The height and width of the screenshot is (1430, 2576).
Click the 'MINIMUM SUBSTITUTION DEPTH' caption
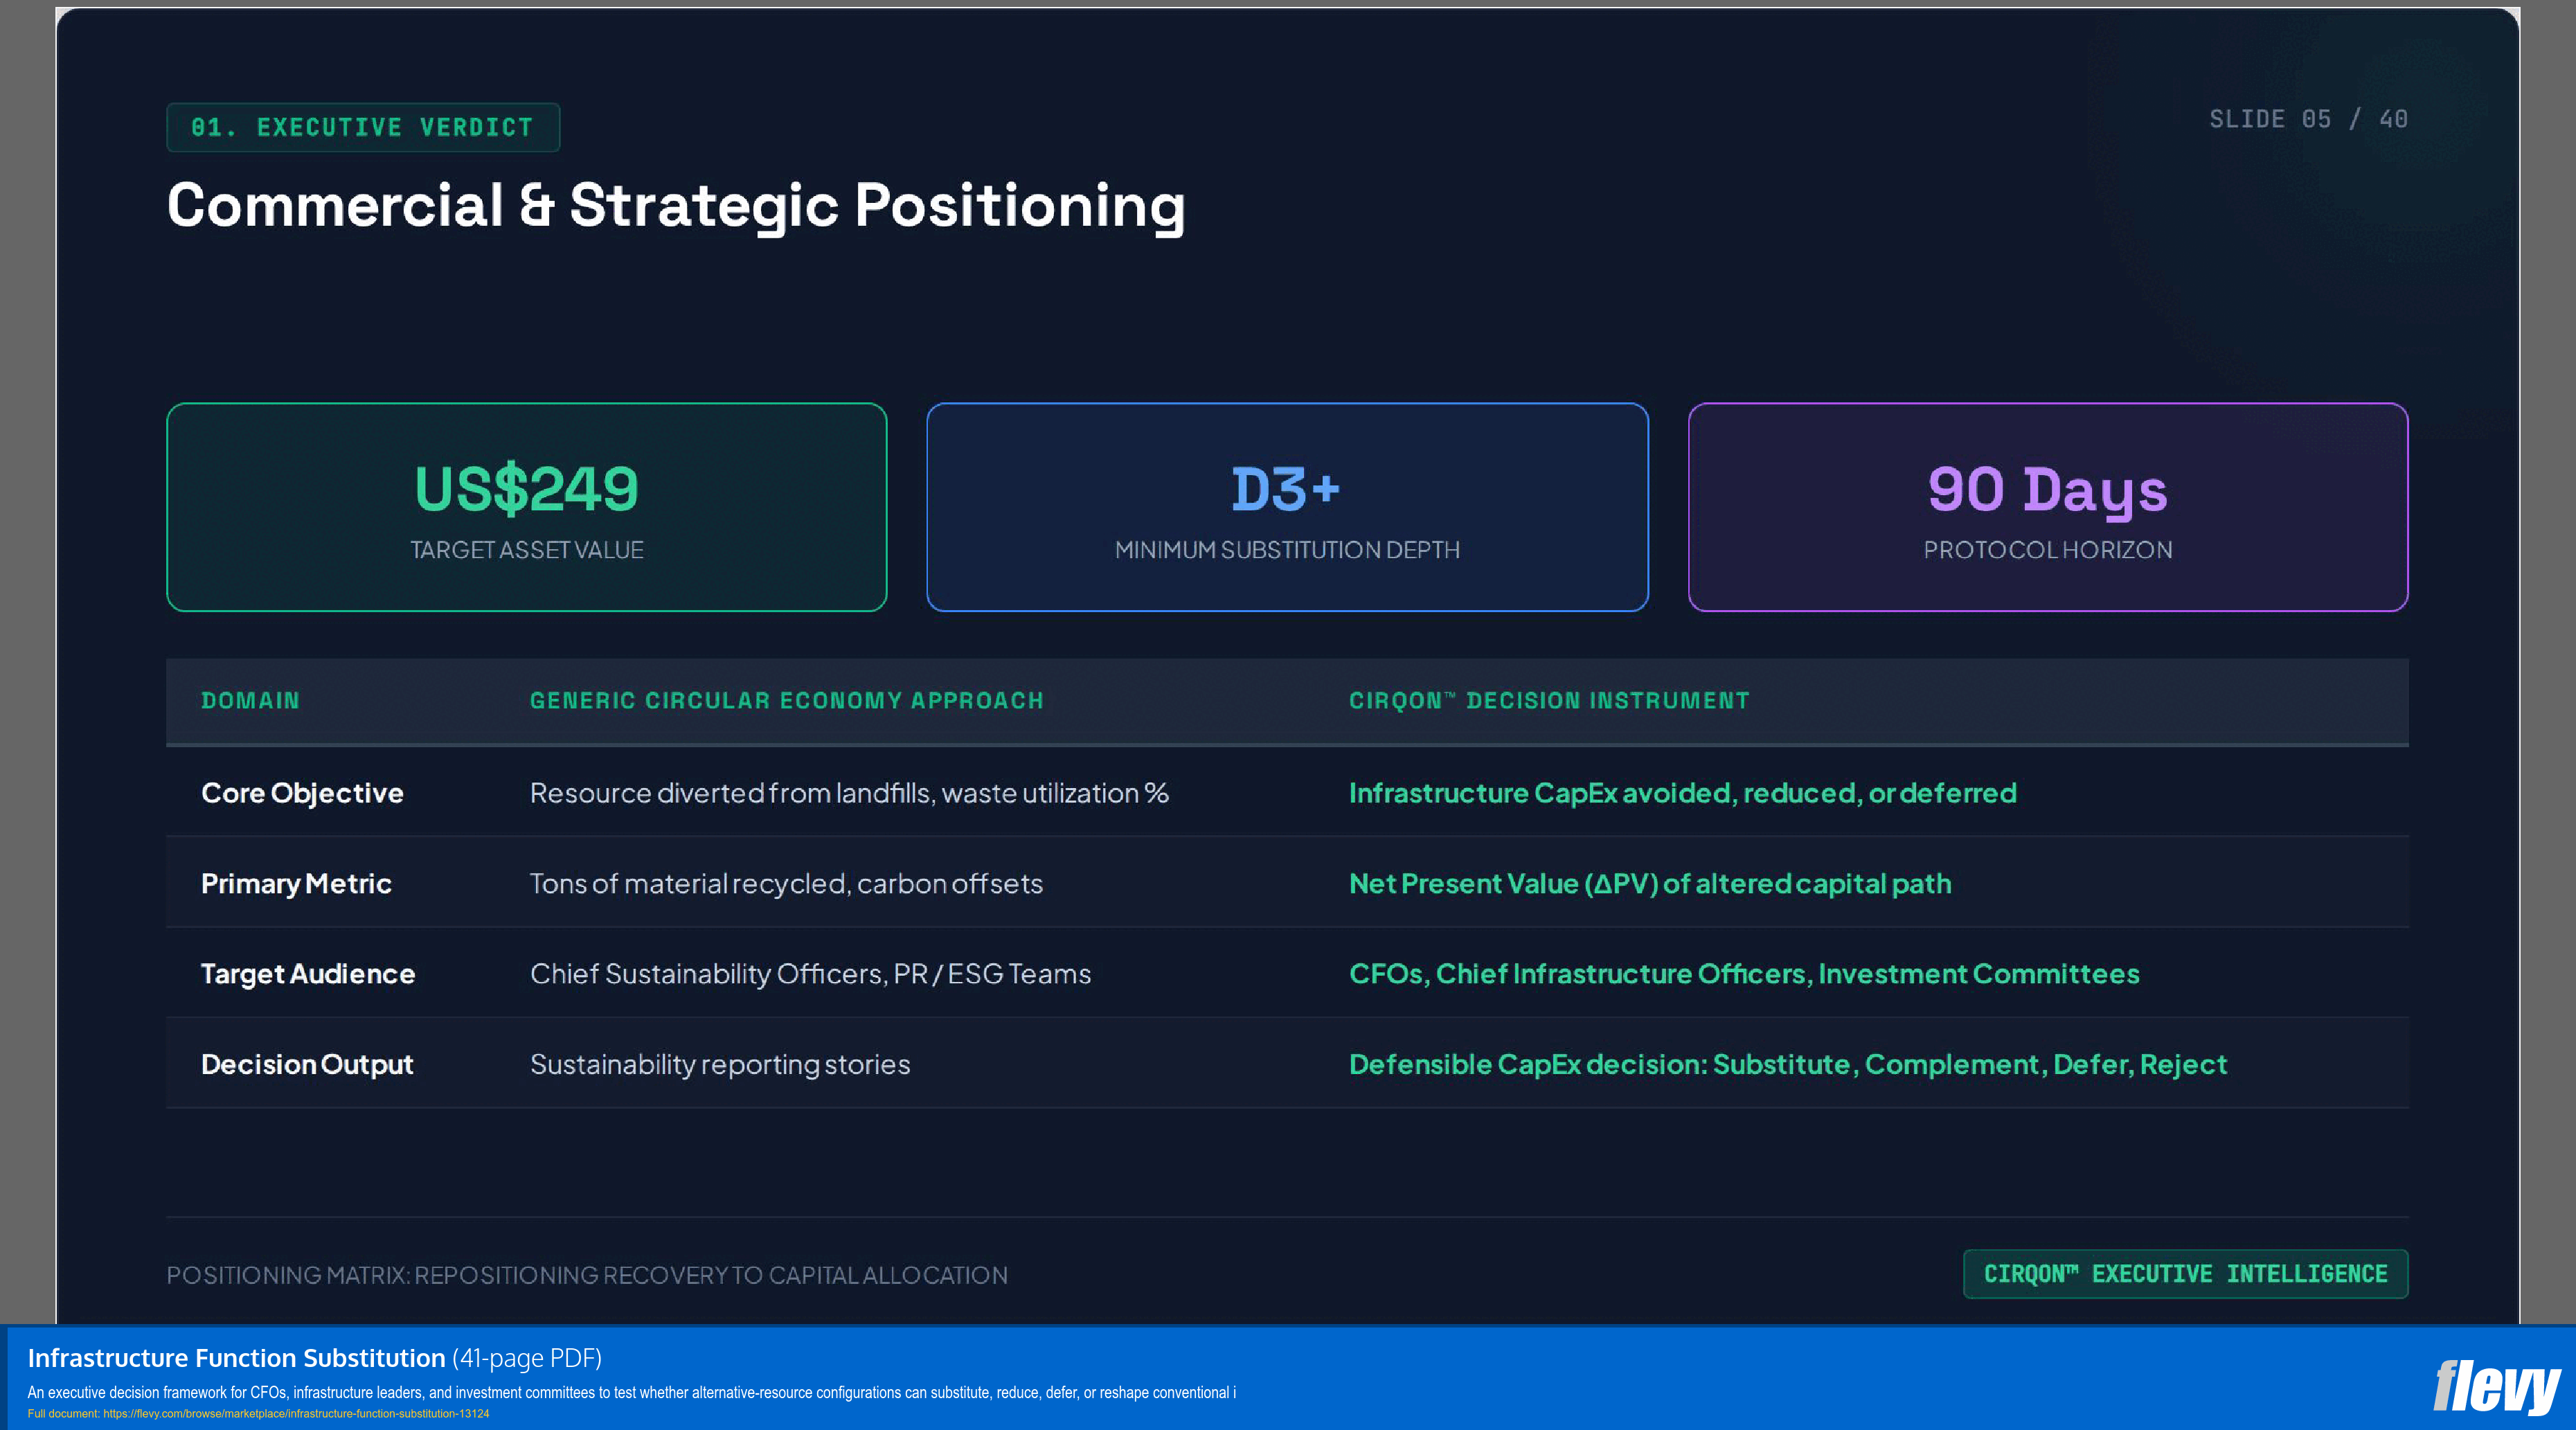[1287, 549]
